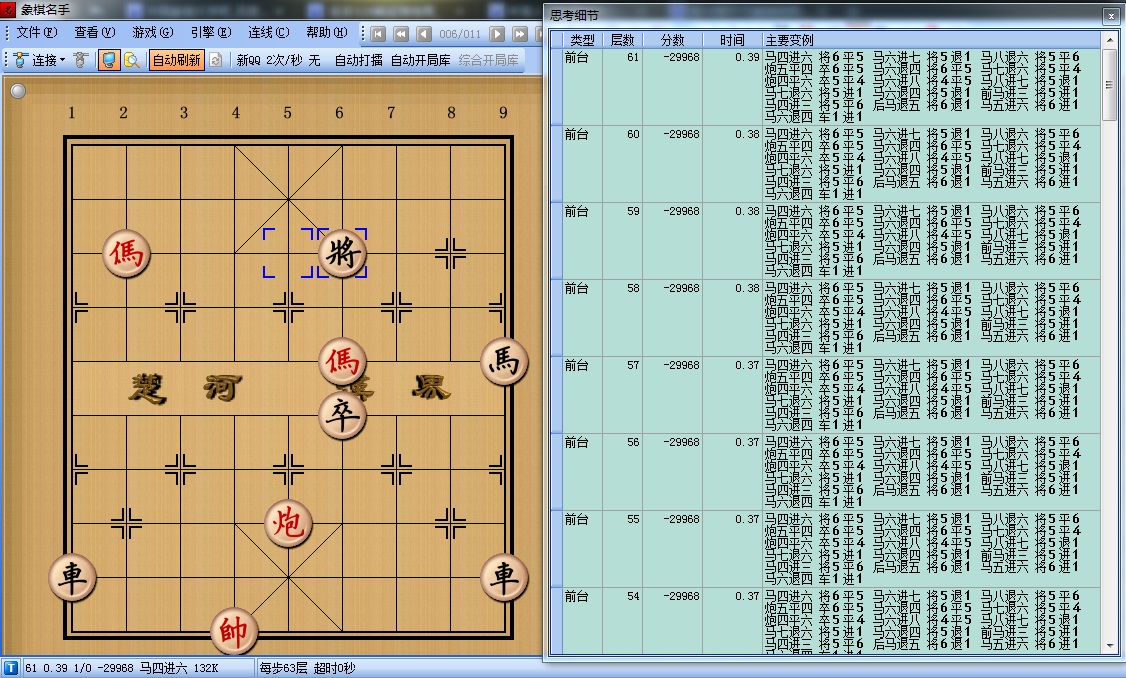The width and height of the screenshot is (1126, 678).
Task: Jump to first move with leftmost navigation icon
Action: (x=378, y=33)
